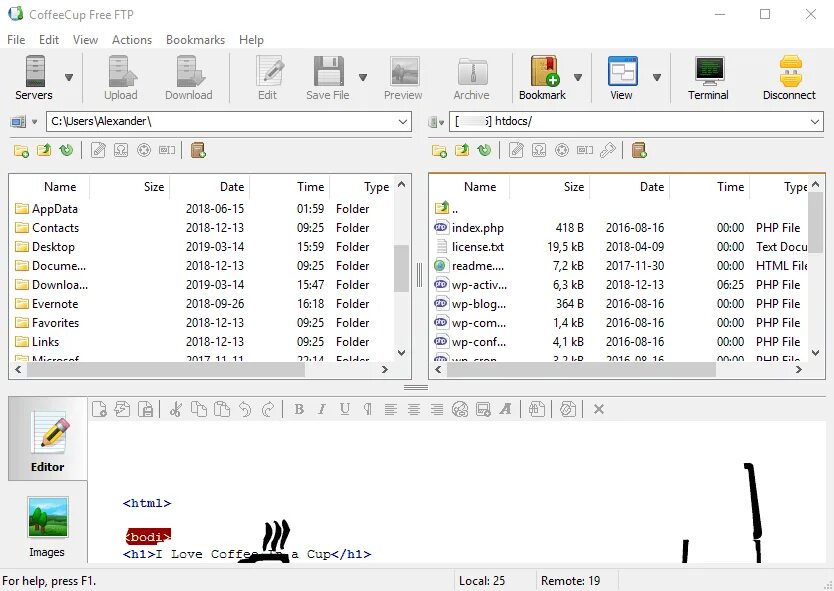Click the Download toolbar button

pos(189,78)
